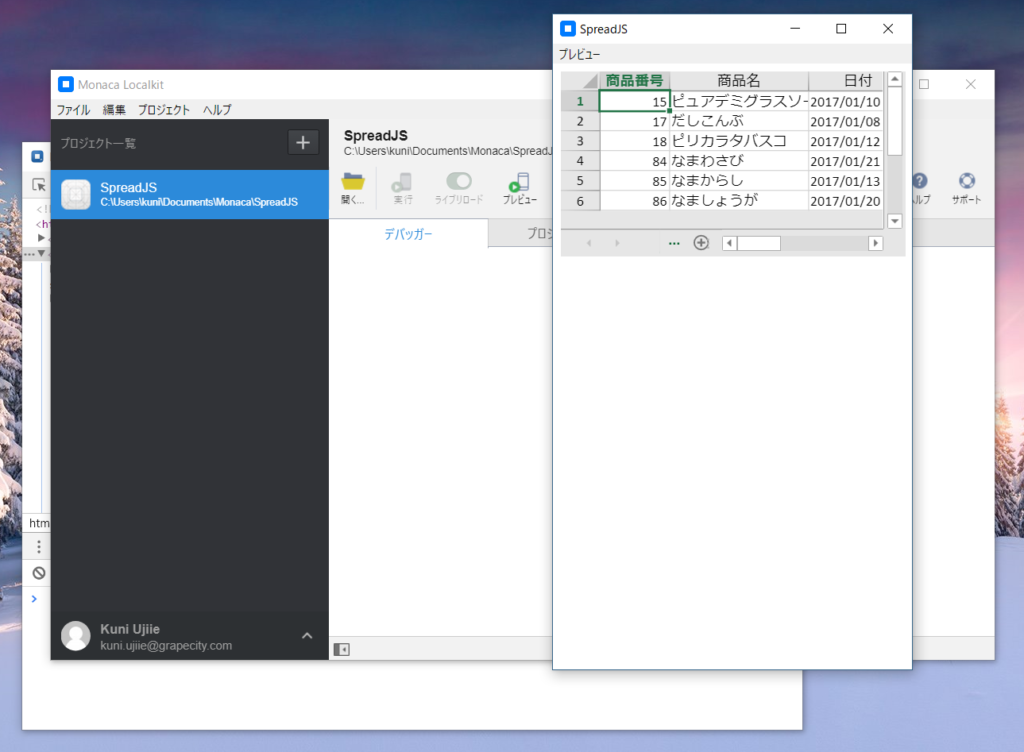Image resolution: width=1024 pixels, height=752 pixels.
Task: Click the inspect element icon in DevTools window
Action: (39, 185)
